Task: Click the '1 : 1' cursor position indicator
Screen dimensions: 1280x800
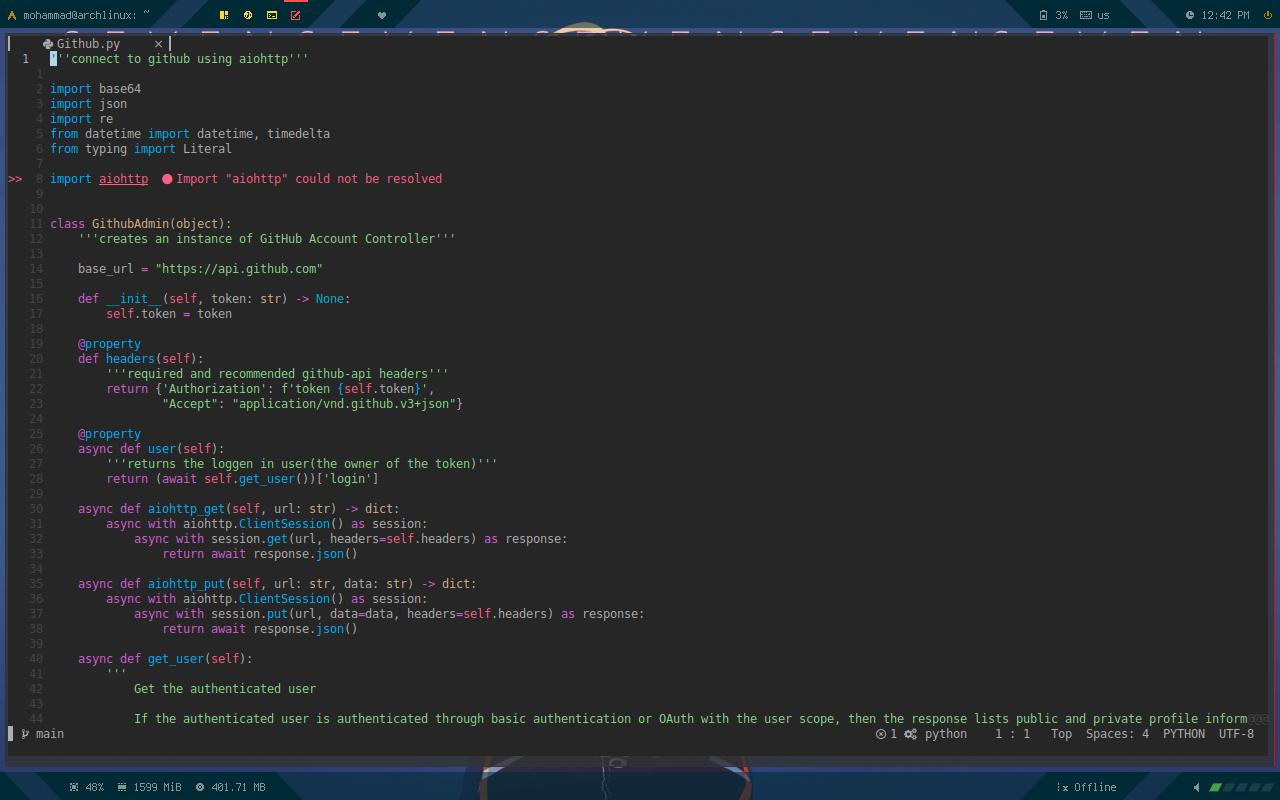Action: [x=1012, y=734]
